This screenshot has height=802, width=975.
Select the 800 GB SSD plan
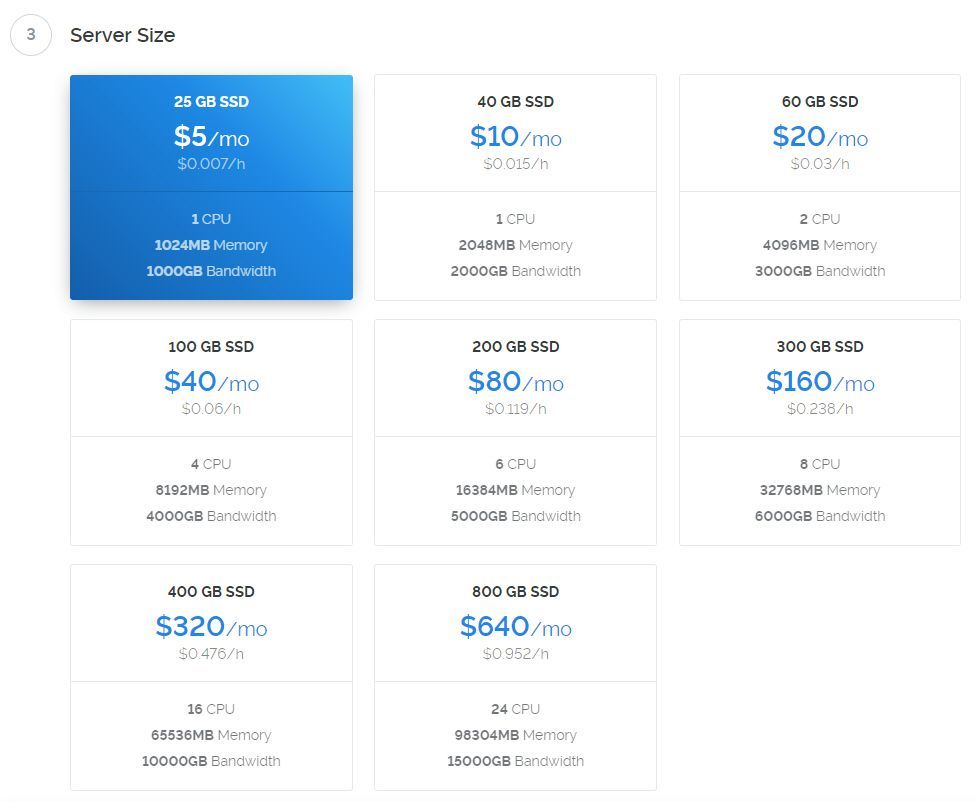coord(515,676)
